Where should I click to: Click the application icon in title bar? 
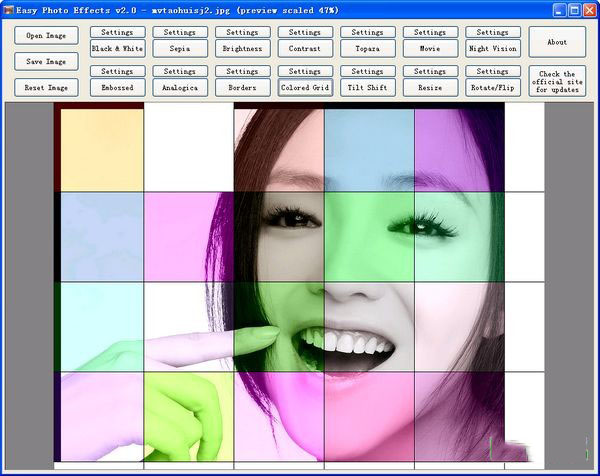[8, 10]
